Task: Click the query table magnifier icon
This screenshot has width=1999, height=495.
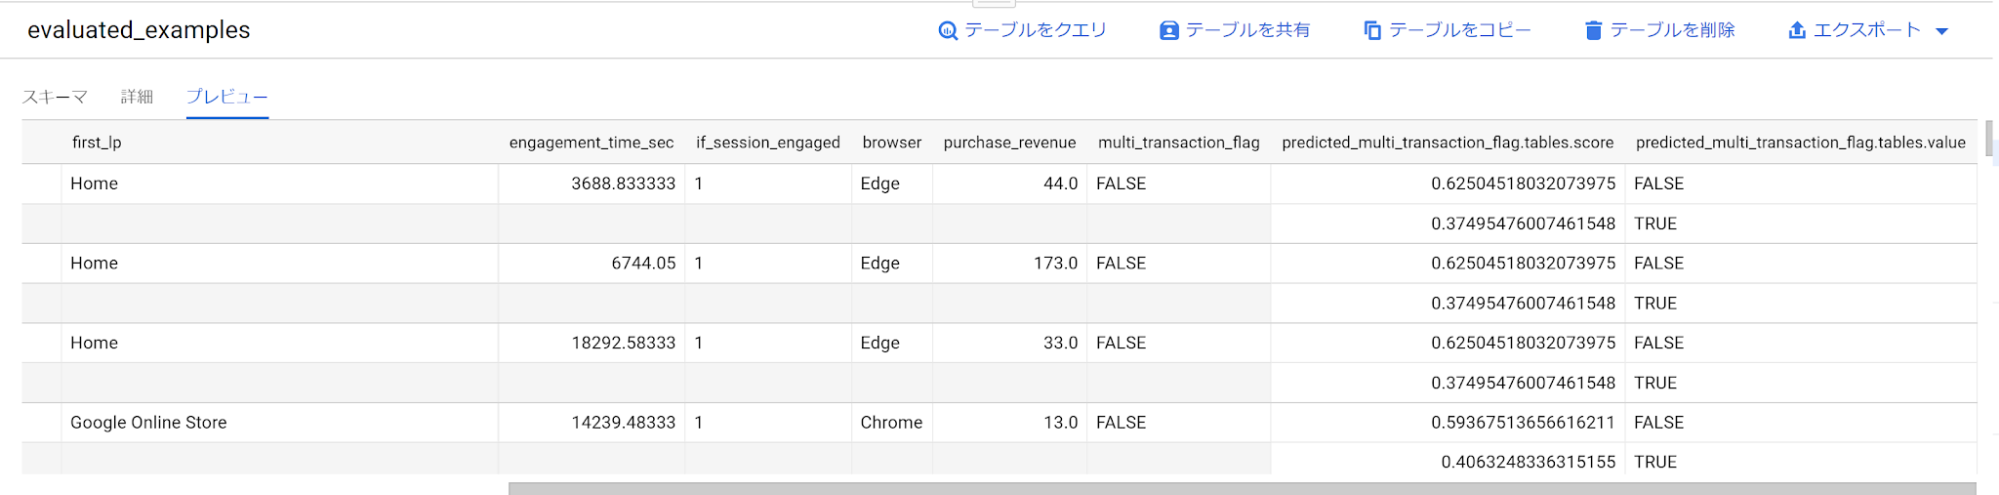Action: [947, 31]
